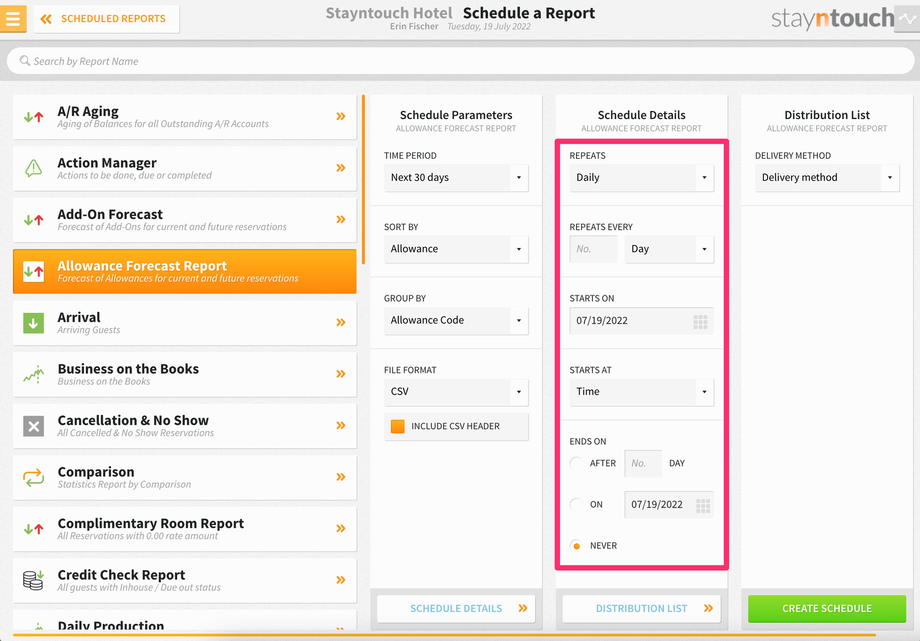
Task: Select the Ends On After radio button
Action: click(x=576, y=463)
